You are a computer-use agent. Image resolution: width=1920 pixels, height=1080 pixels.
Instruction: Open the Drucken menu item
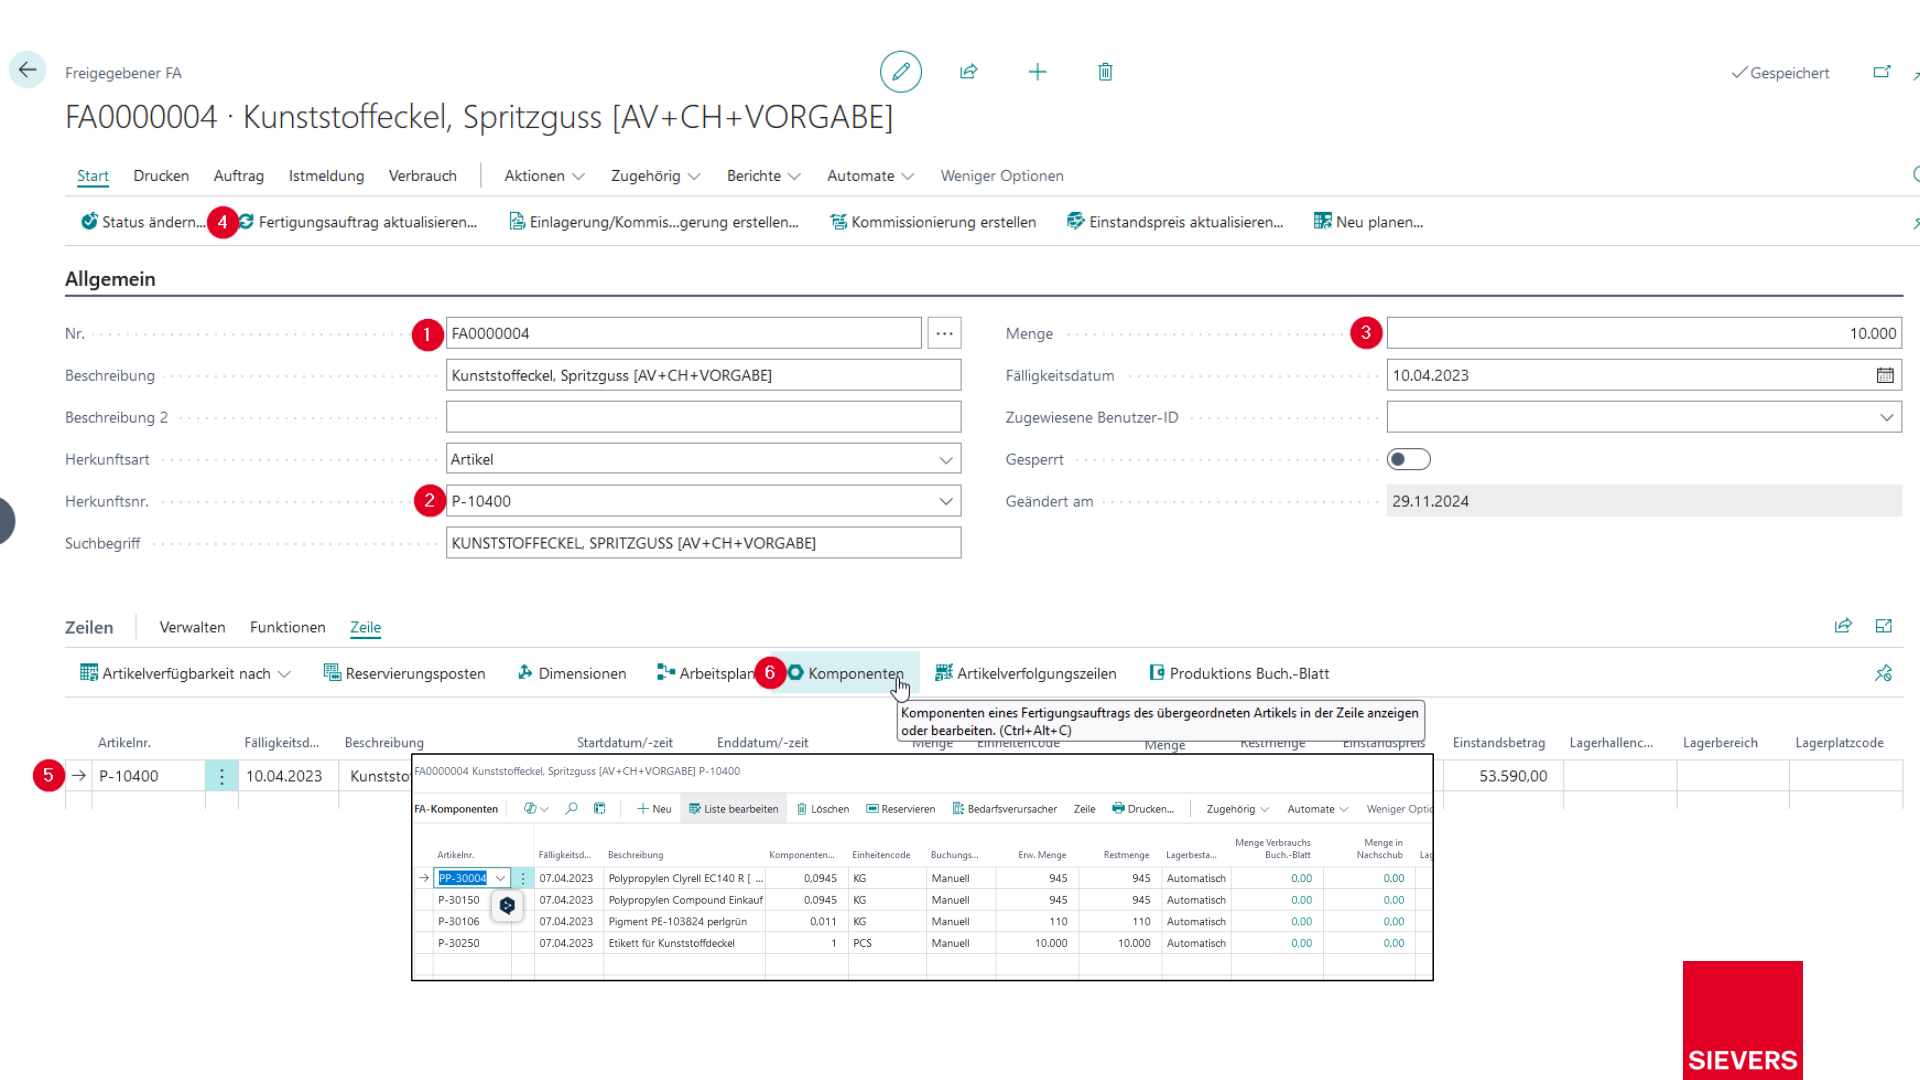click(161, 176)
